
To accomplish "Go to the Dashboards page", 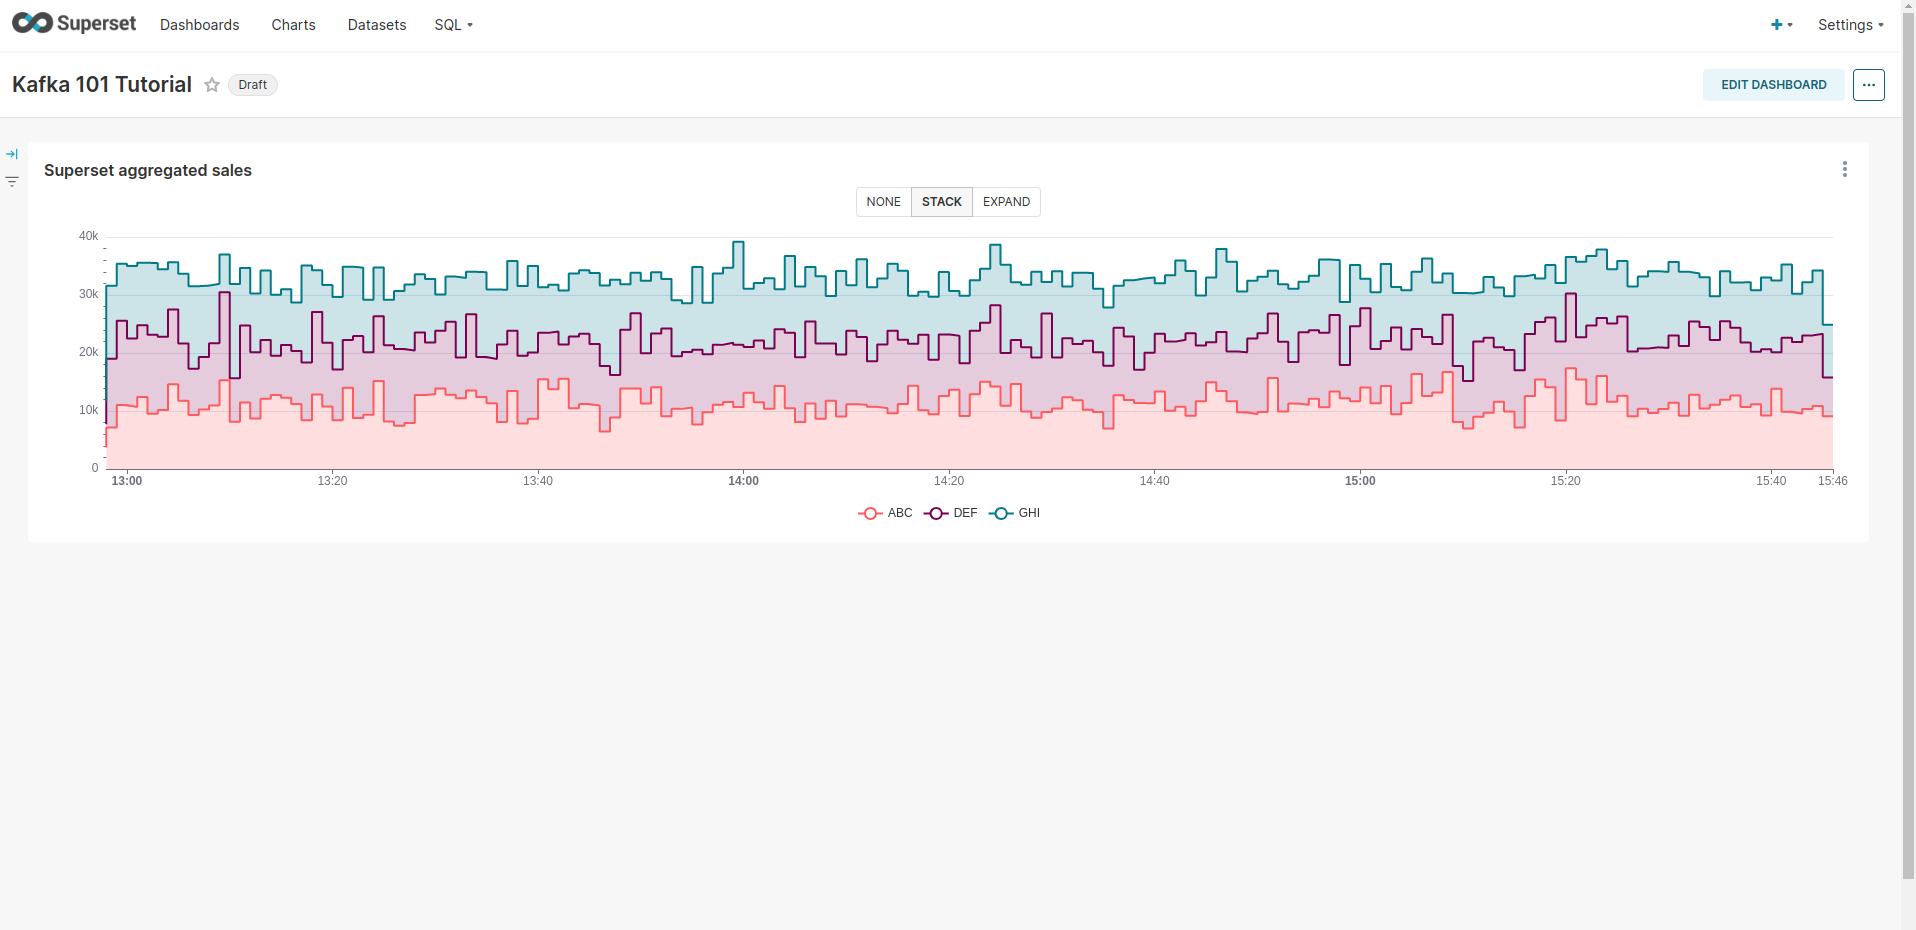I will point(199,24).
